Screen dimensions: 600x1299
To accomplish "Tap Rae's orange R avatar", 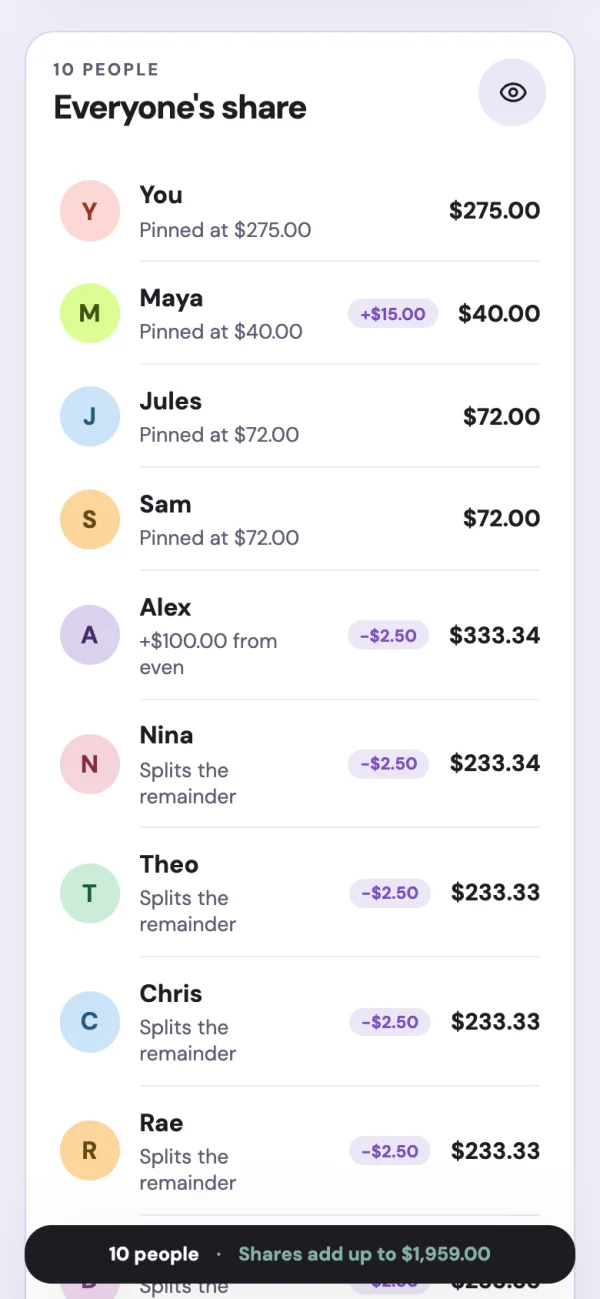I will [x=90, y=1151].
